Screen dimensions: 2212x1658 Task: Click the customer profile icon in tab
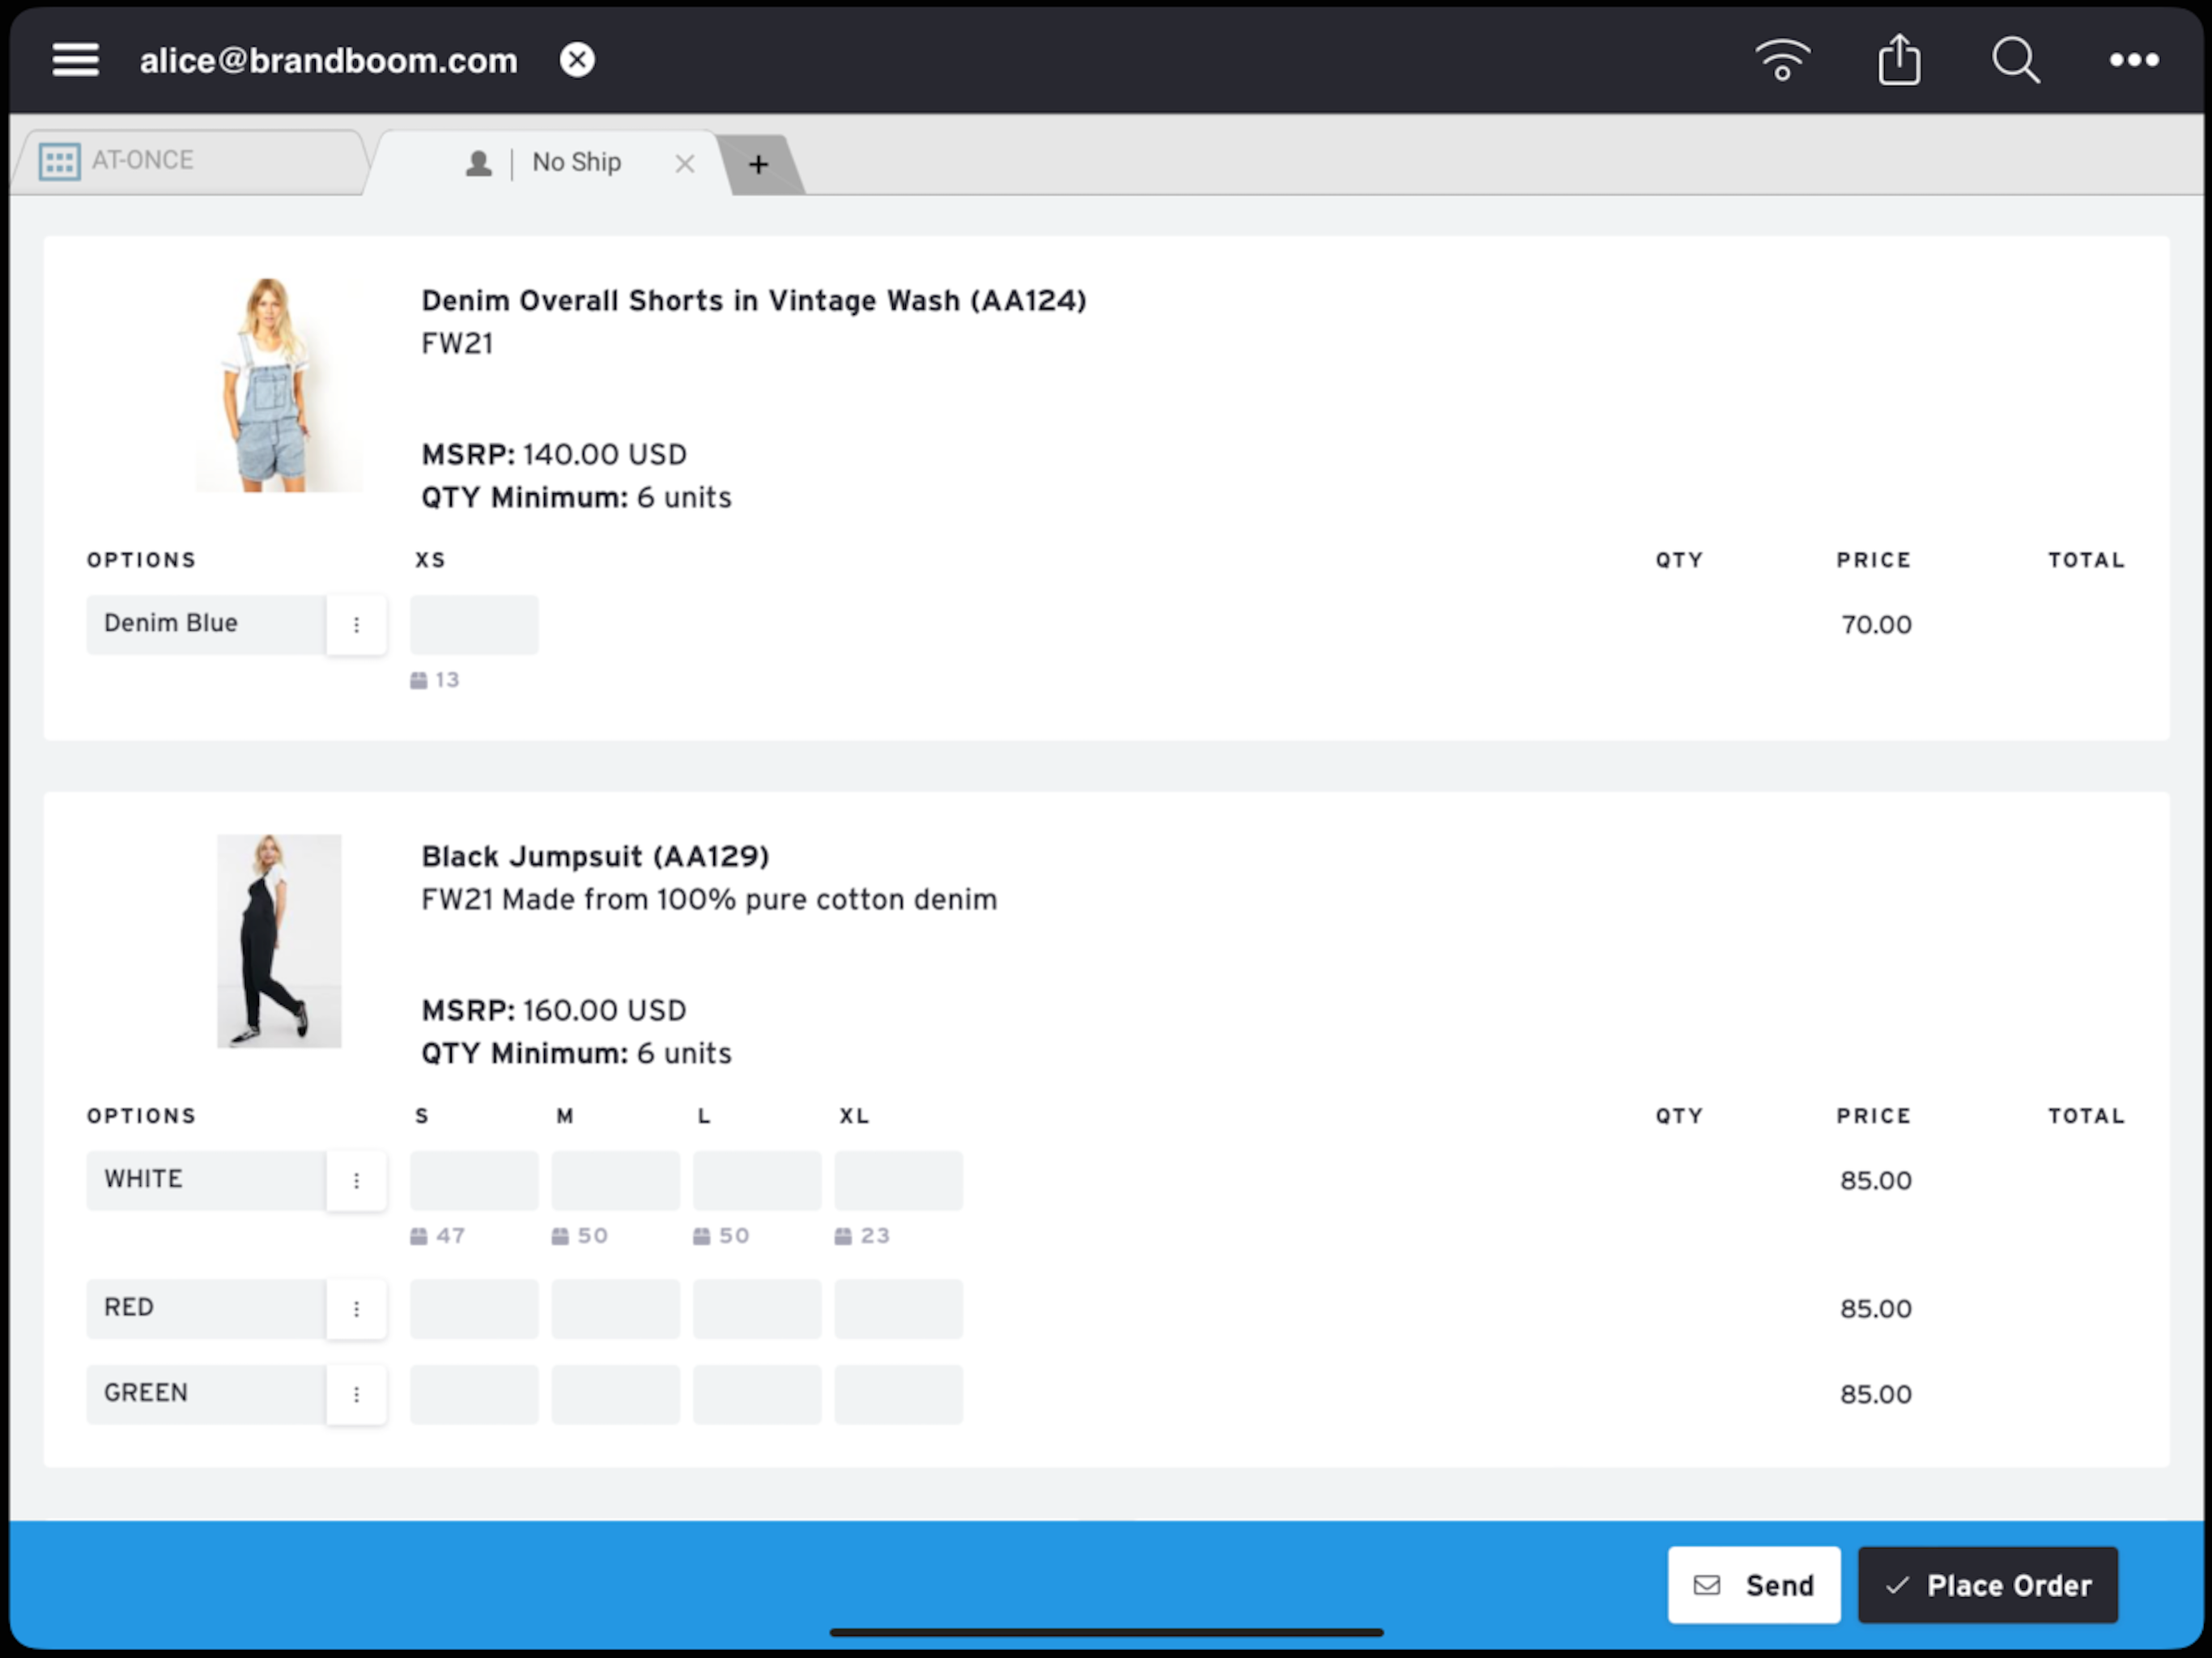(x=479, y=163)
